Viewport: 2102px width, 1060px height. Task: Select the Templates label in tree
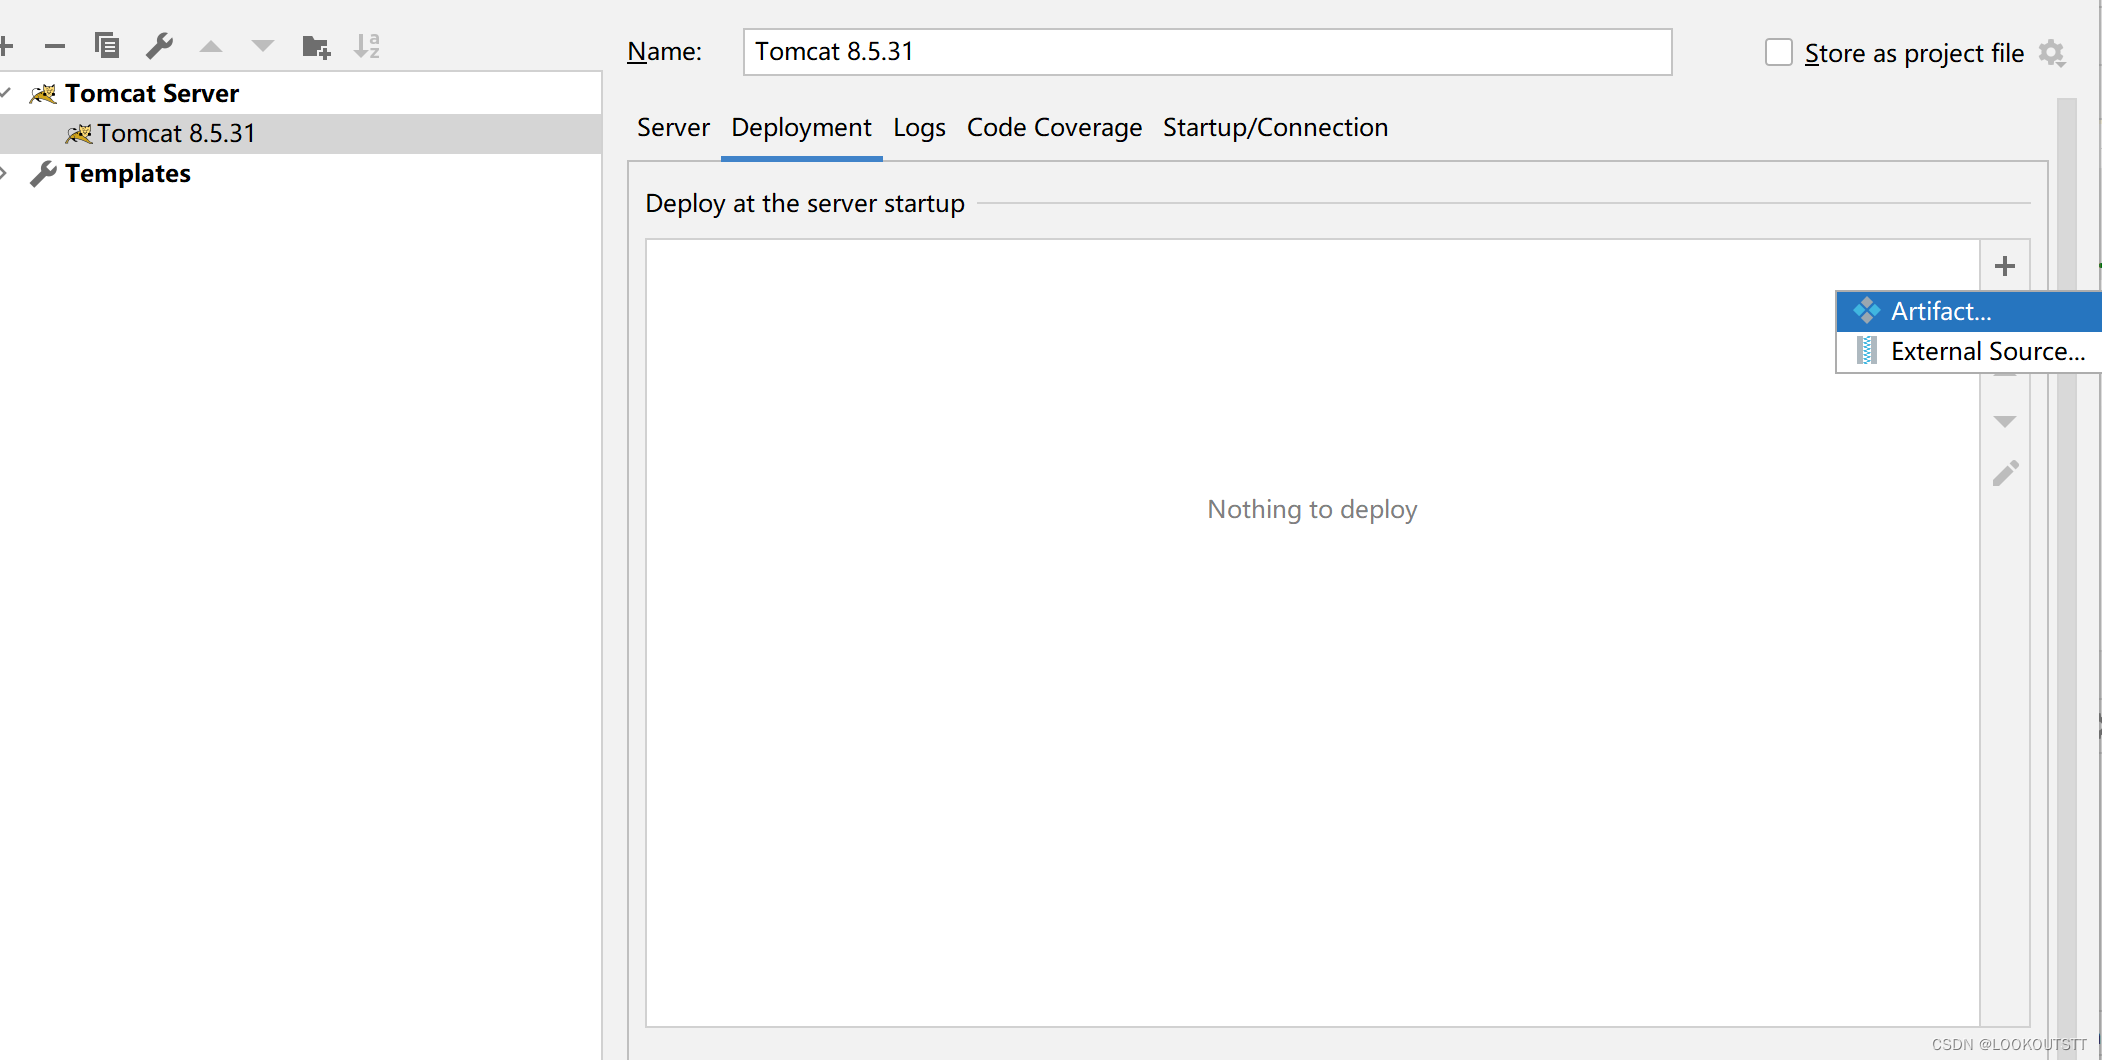128,174
